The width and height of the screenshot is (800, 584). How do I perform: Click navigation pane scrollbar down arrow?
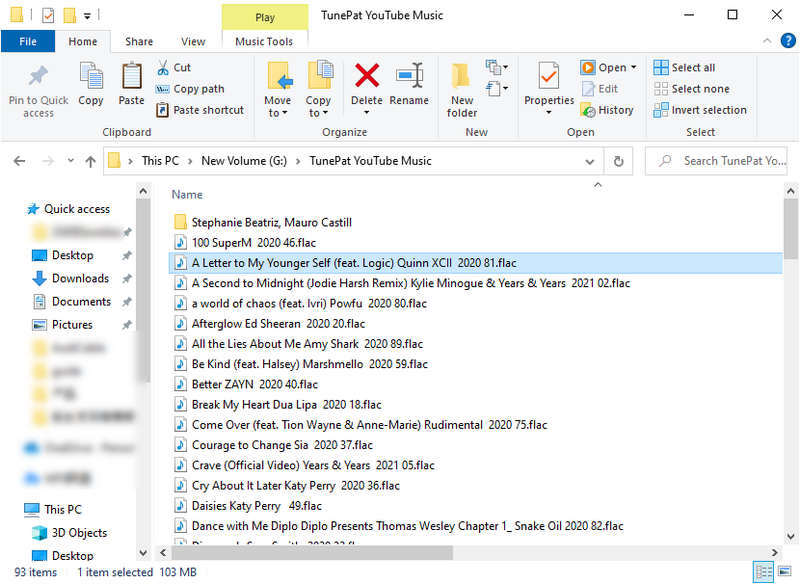pos(143,552)
